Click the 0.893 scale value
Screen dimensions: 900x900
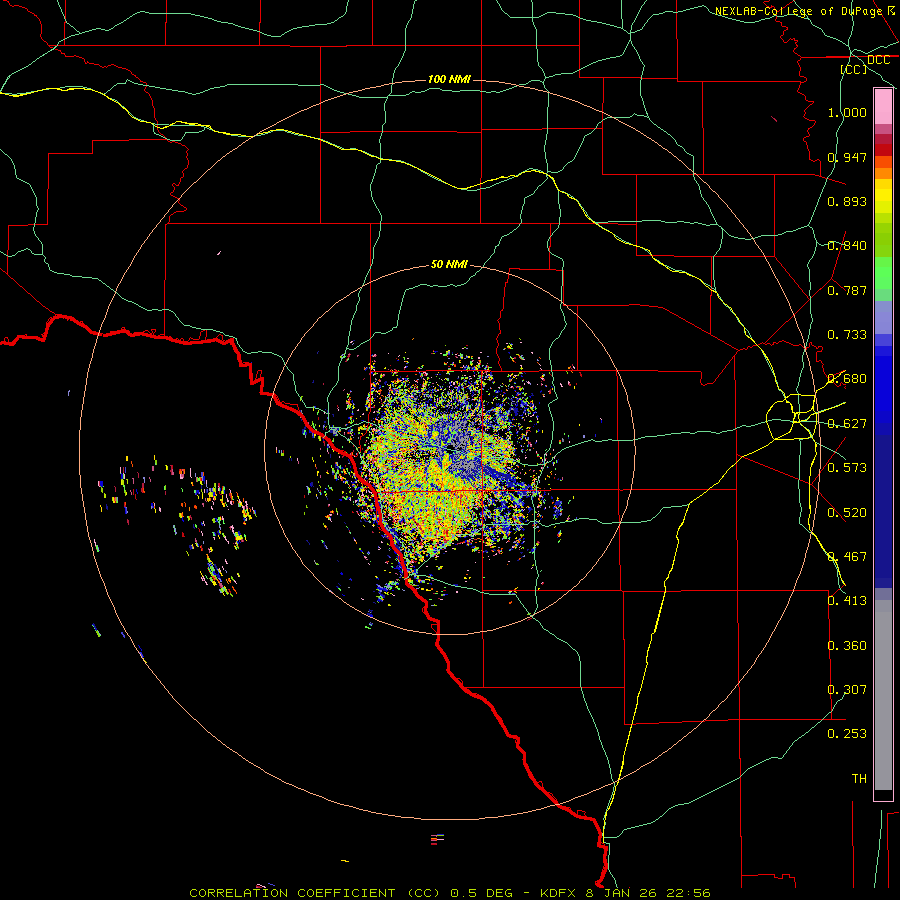[847, 201]
